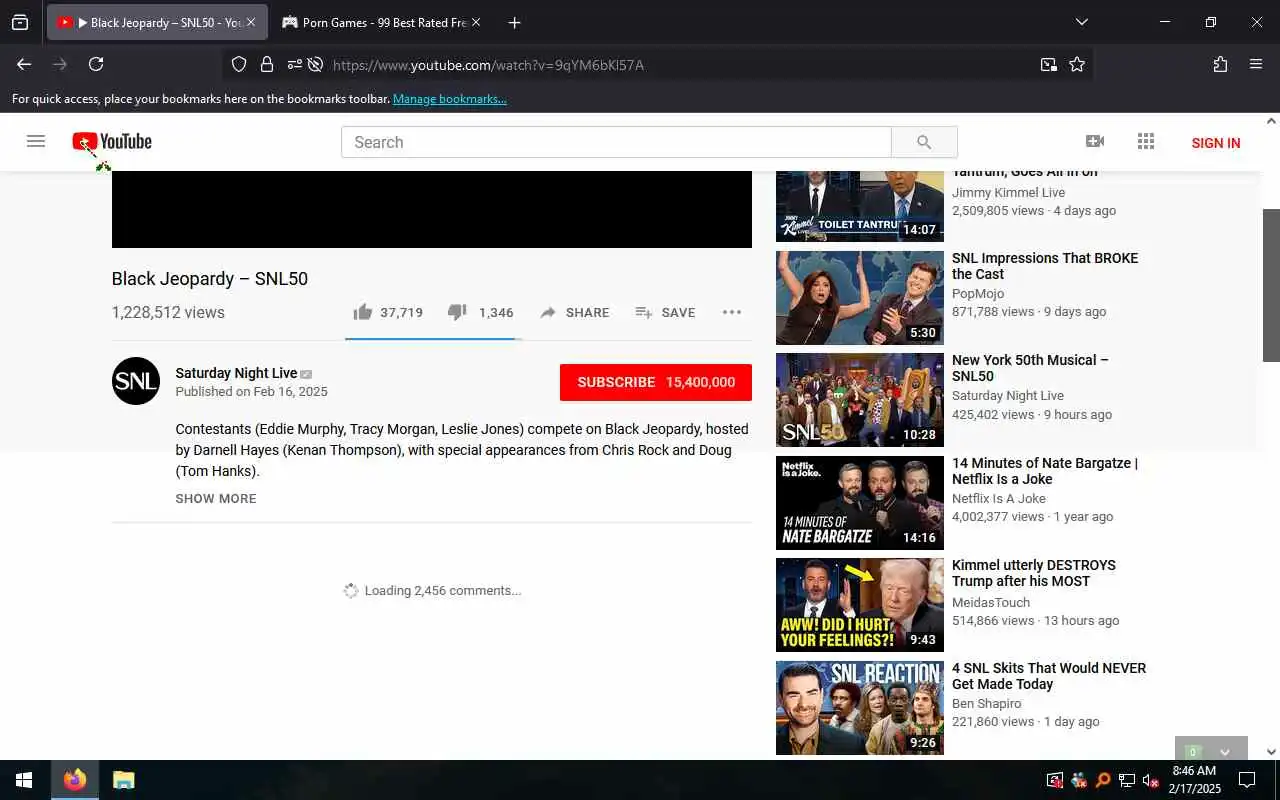
Task: Open File Explorer from taskbar
Action: pyautogui.click(x=123, y=780)
